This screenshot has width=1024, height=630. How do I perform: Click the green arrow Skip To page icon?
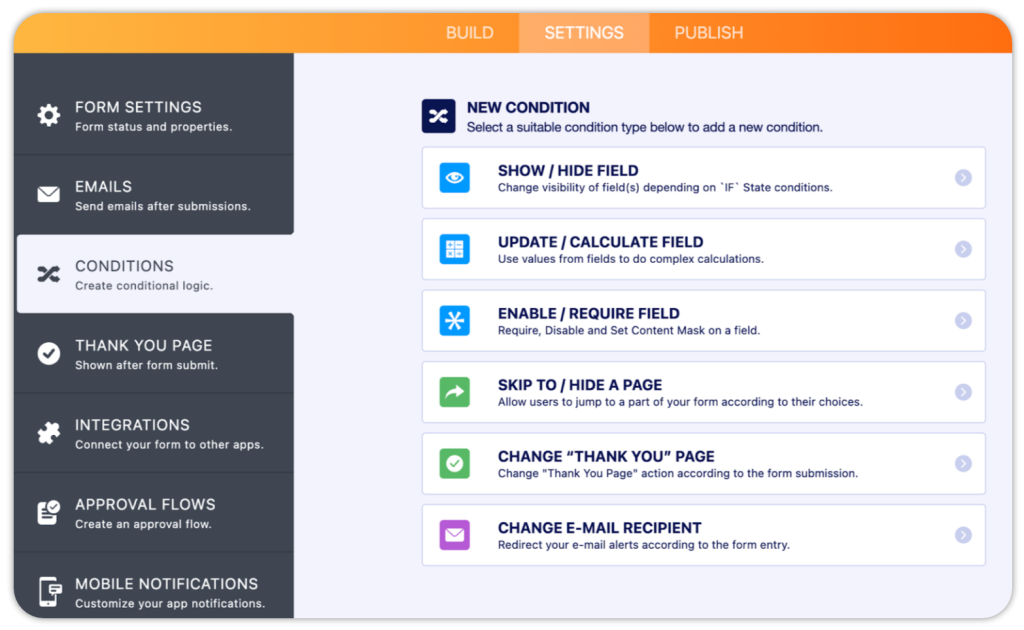coord(455,392)
